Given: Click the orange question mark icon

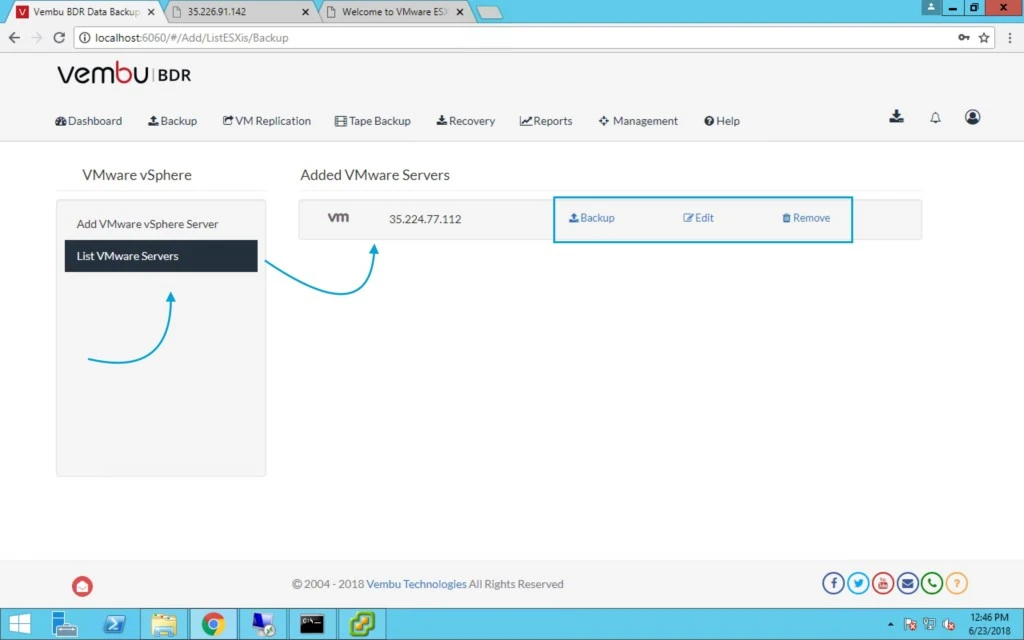Looking at the screenshot, I should (x=956, y=583).
